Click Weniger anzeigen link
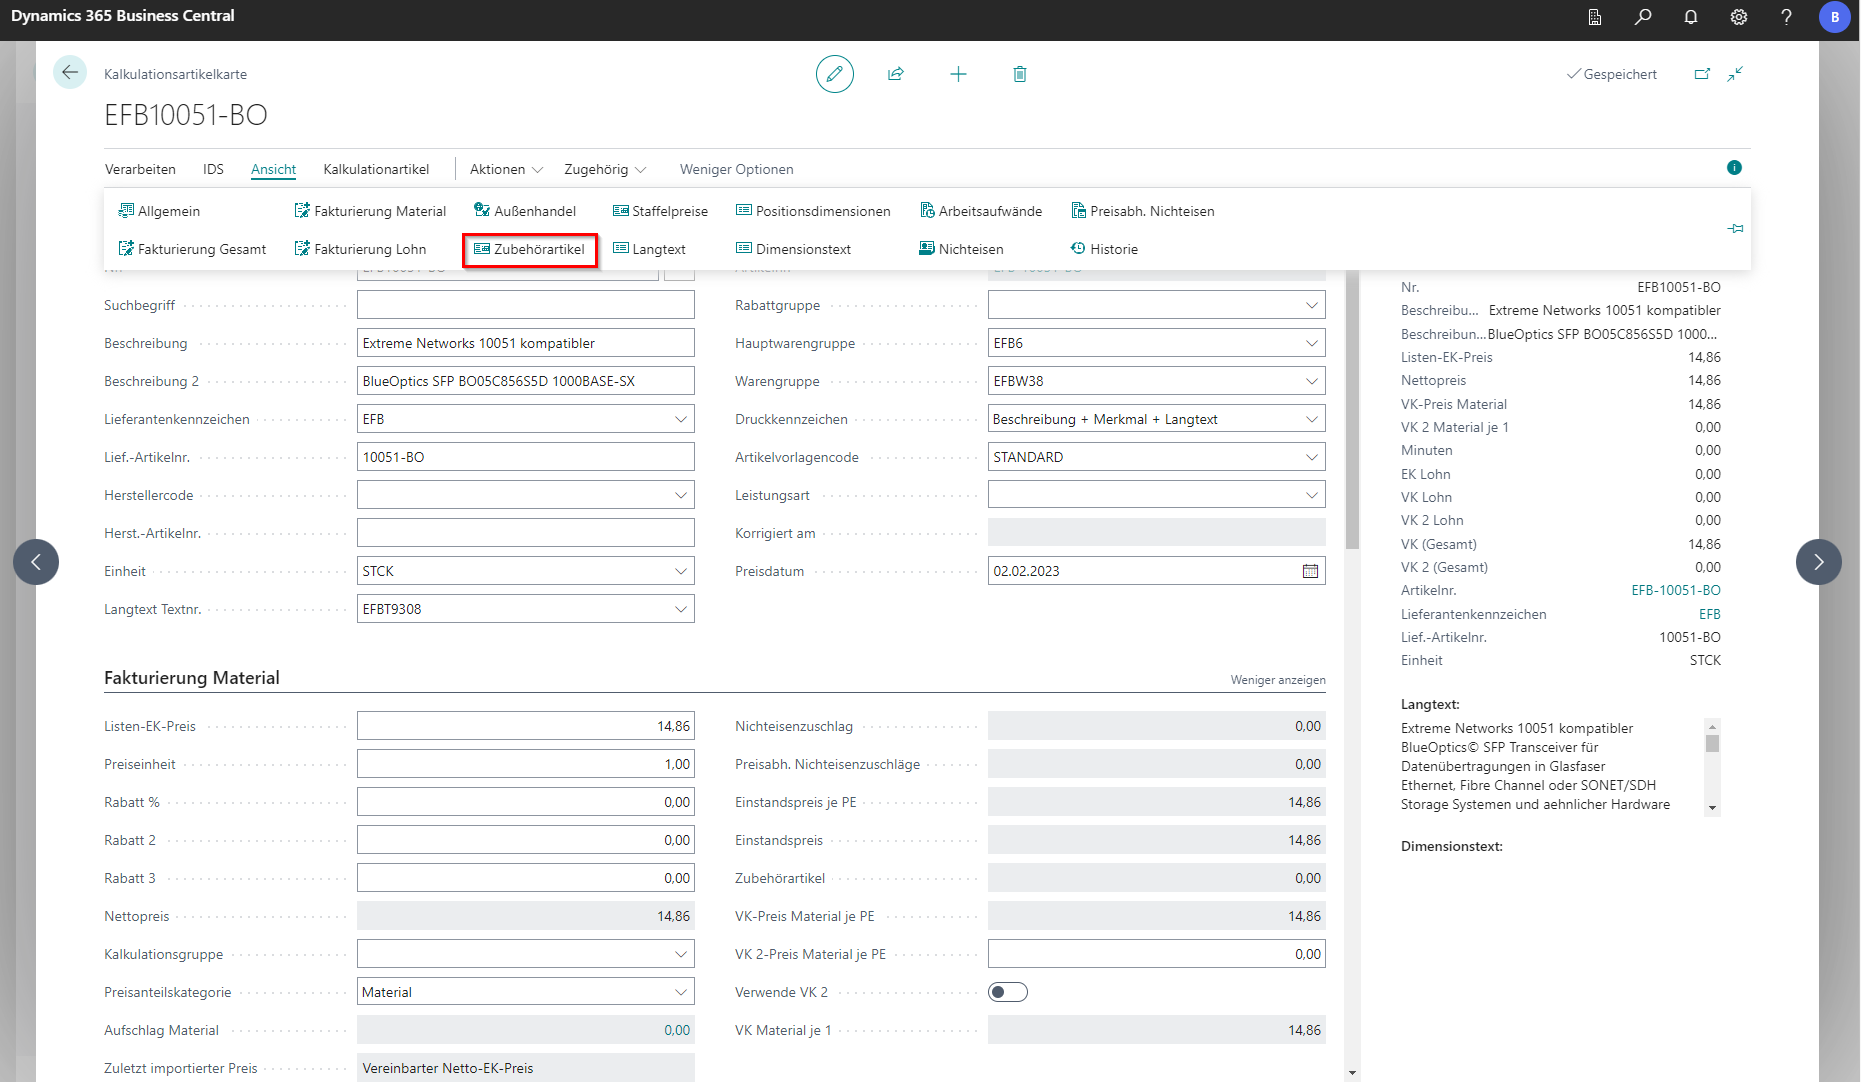The width and height of the screenshot is (1861, 1082). coord(1277,680)
